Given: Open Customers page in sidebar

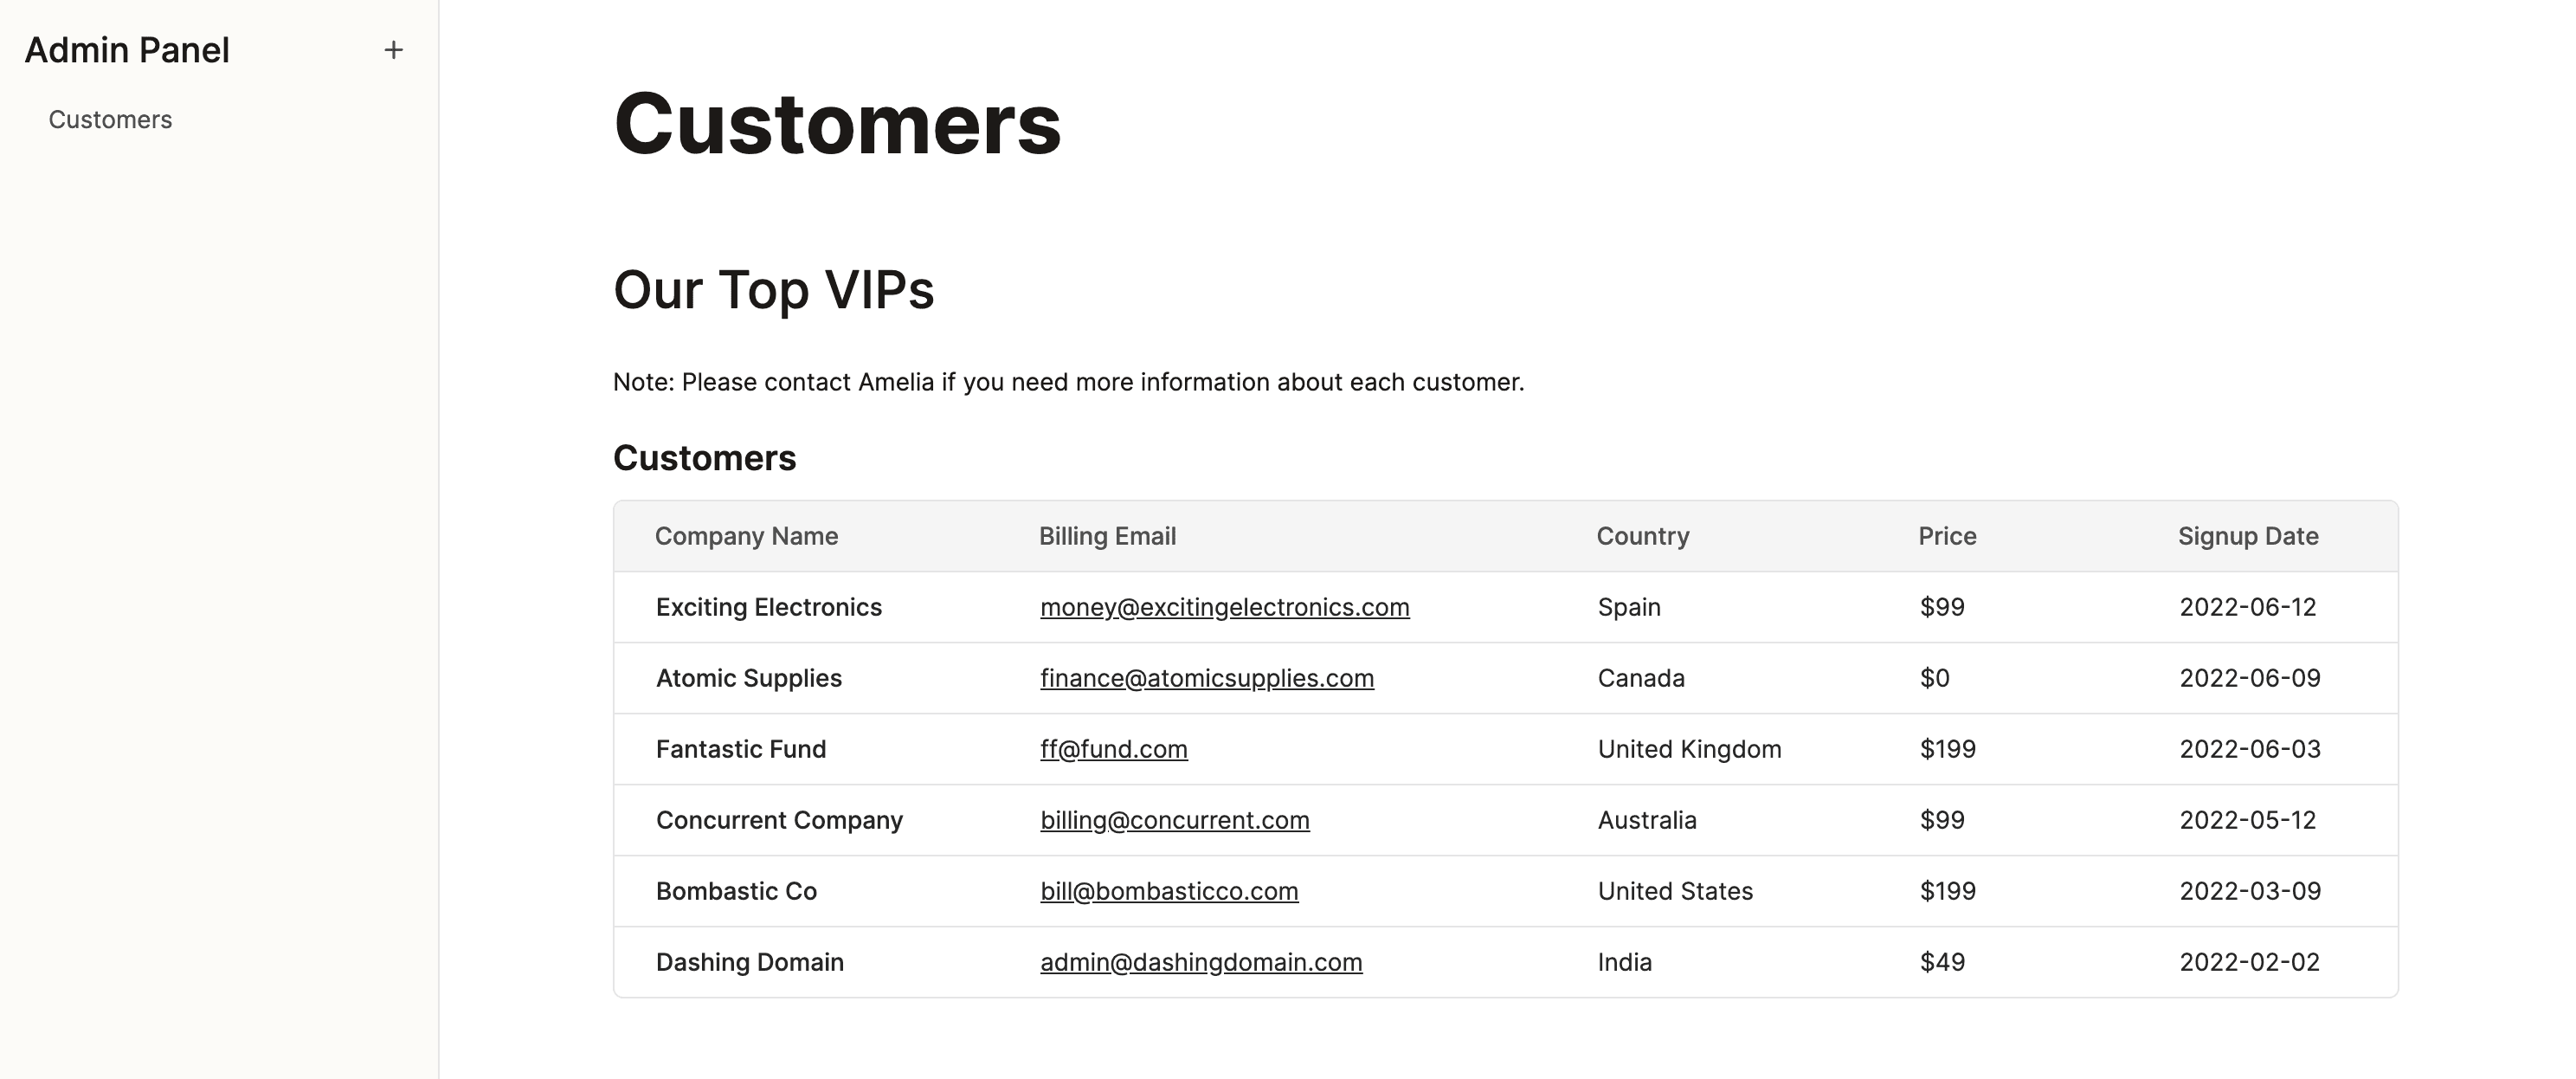Looking at the screenshot, I should (x=110, y=120).
